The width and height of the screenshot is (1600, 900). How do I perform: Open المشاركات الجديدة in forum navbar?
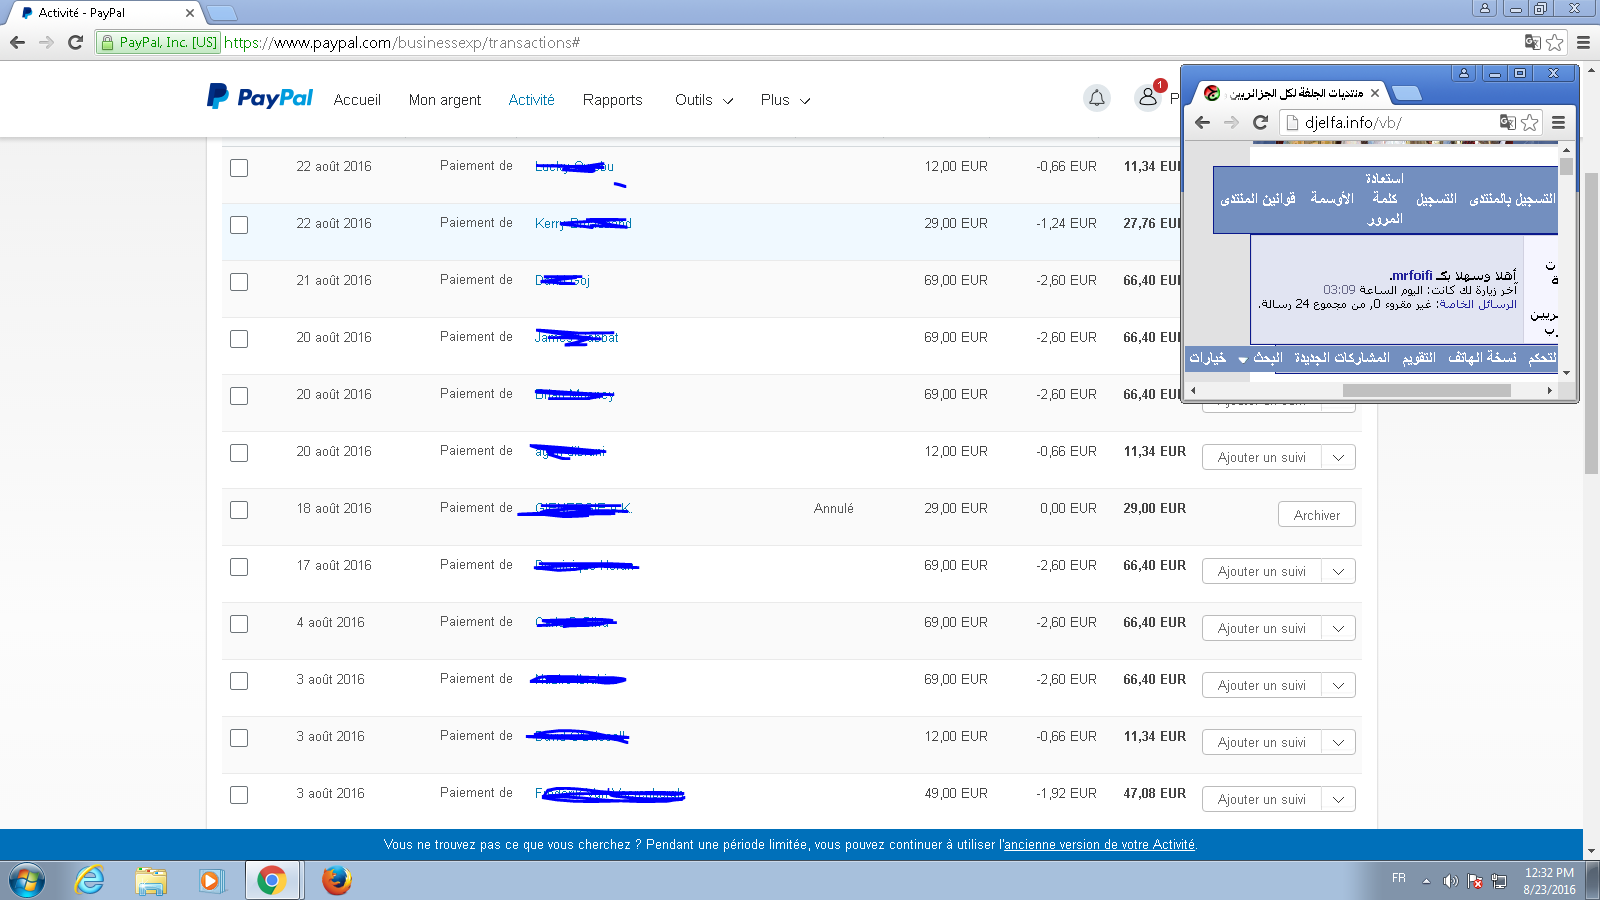pos(1342,358)
